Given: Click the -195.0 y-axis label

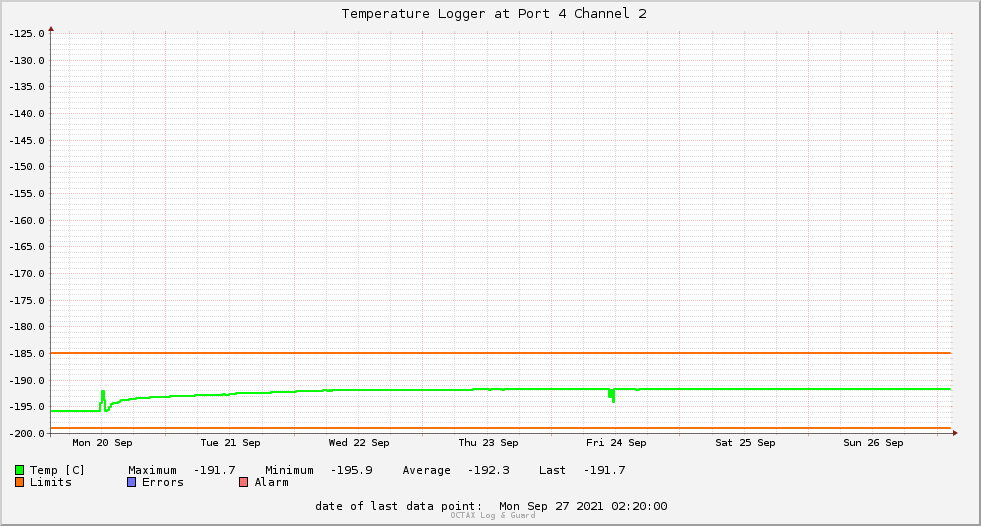Looking at the screenshot, I should pyautogui.click(x=27, y=407).
